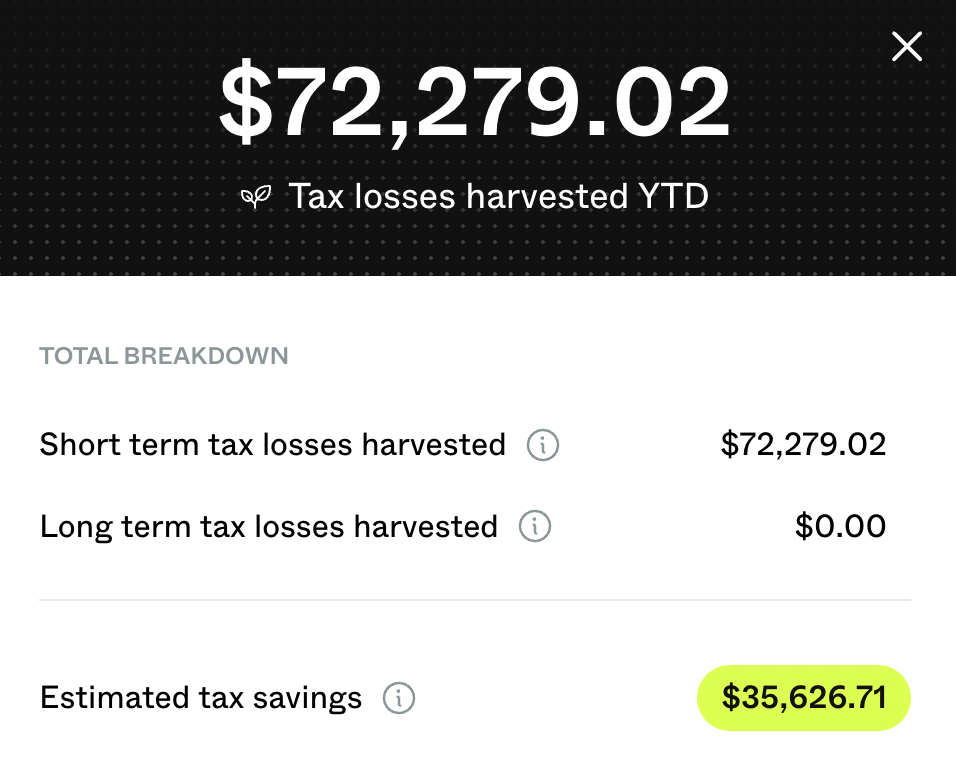Click the long term amount $0.00
Screen dimensions: 956x774
(x=840, y=526)
